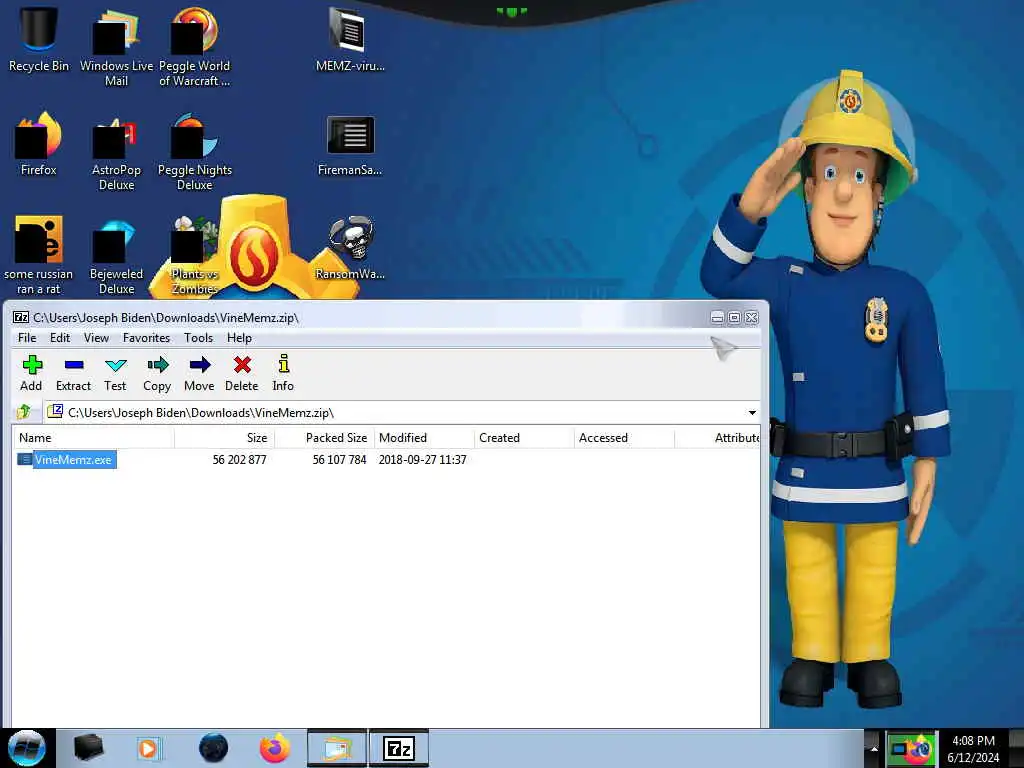Sort by Accessed column header
Screen dimensions: 1024x768
point(624,438)
